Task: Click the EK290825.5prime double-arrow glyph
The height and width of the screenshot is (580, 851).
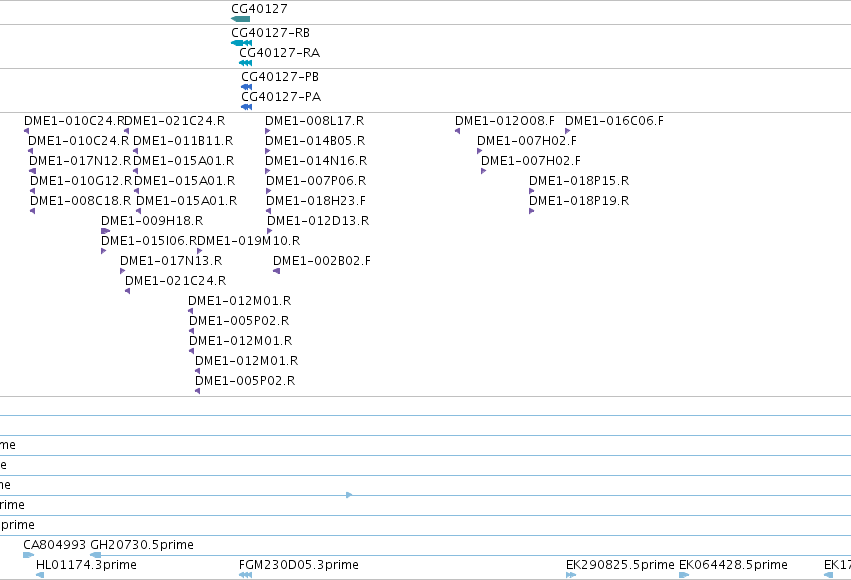Action: point(570,575)
